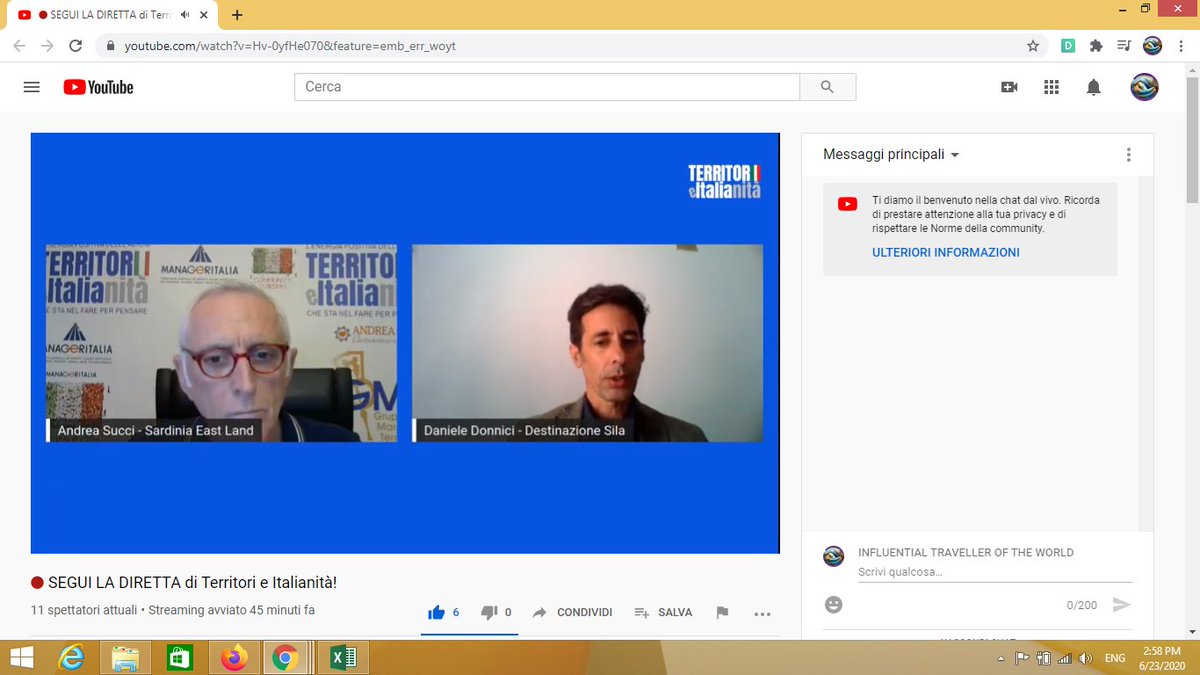Dislike the live stream video

pyautogui.click(x=496, y=612)
